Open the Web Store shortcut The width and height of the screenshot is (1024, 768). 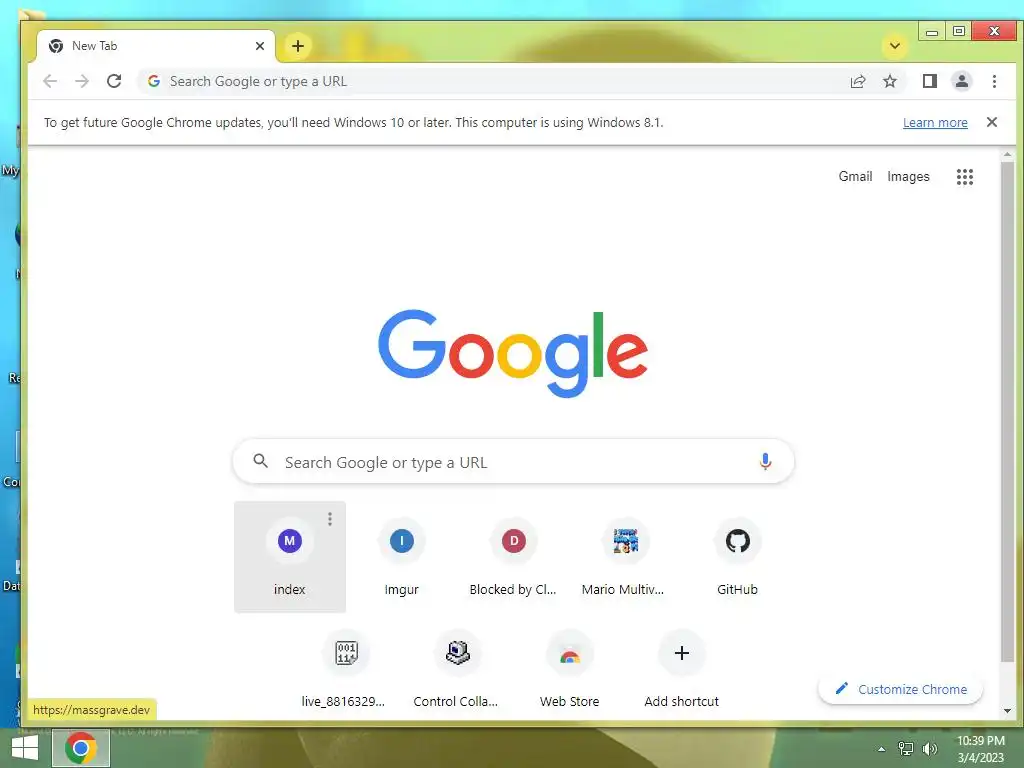pyautogui.click(x=569, y=669)
